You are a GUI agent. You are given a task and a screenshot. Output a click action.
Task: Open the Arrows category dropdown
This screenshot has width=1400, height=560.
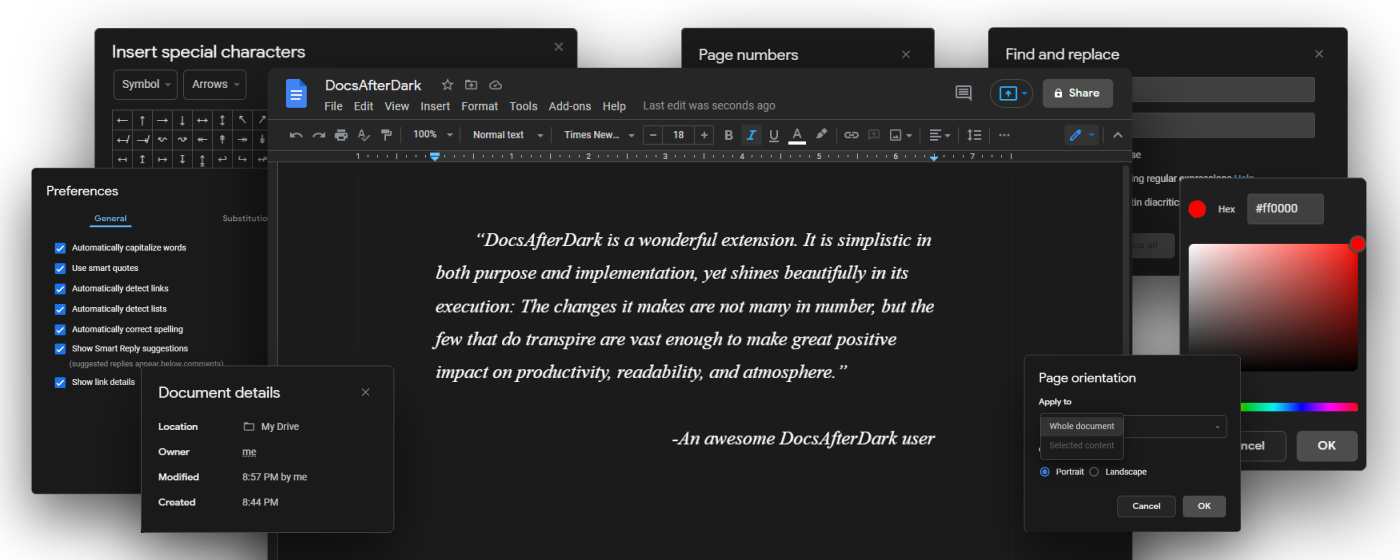214,85
